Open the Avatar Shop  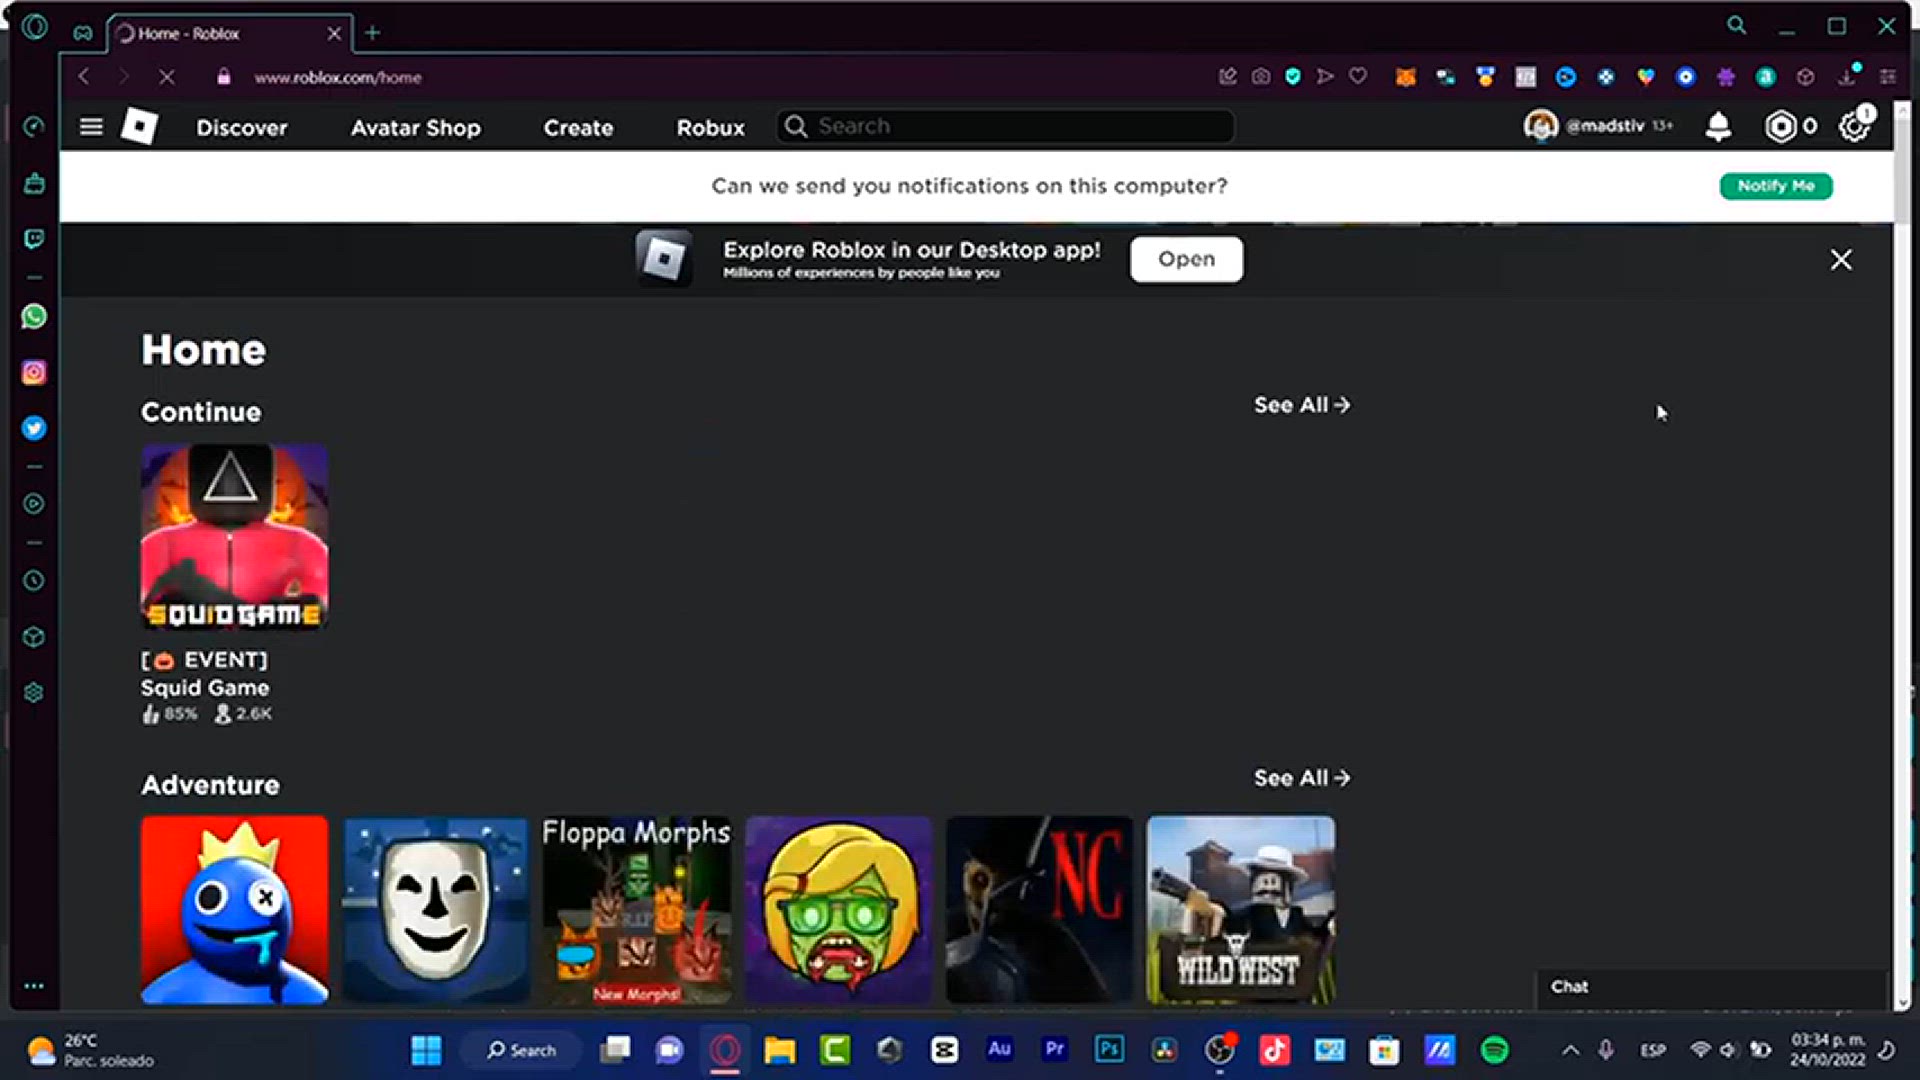pos(416,128)
